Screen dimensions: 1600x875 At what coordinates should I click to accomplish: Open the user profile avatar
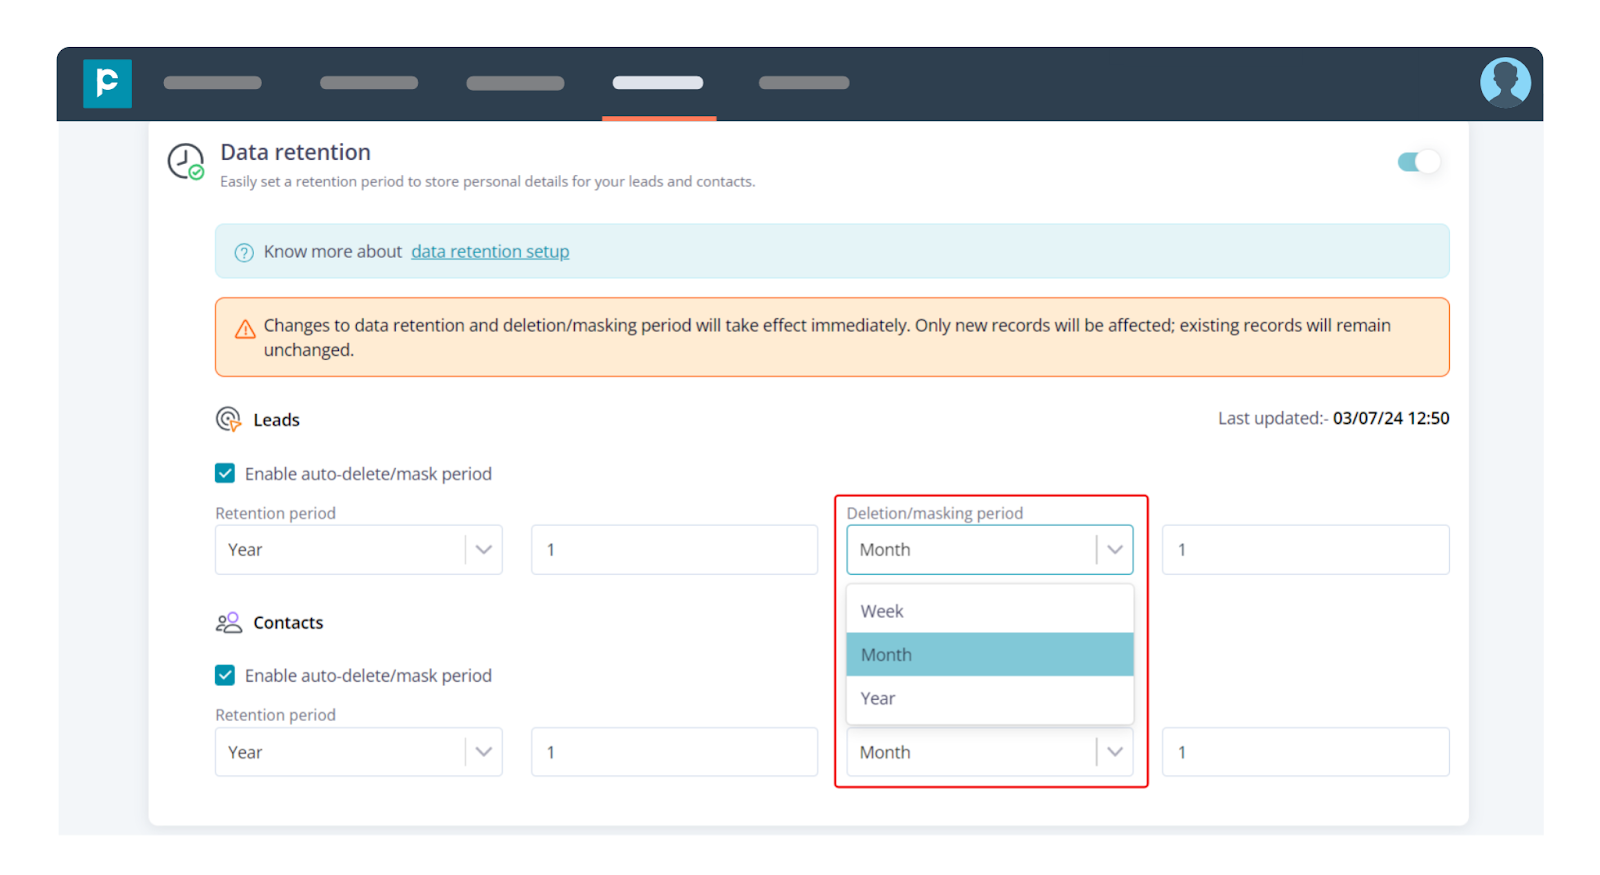click(1505, 82)
